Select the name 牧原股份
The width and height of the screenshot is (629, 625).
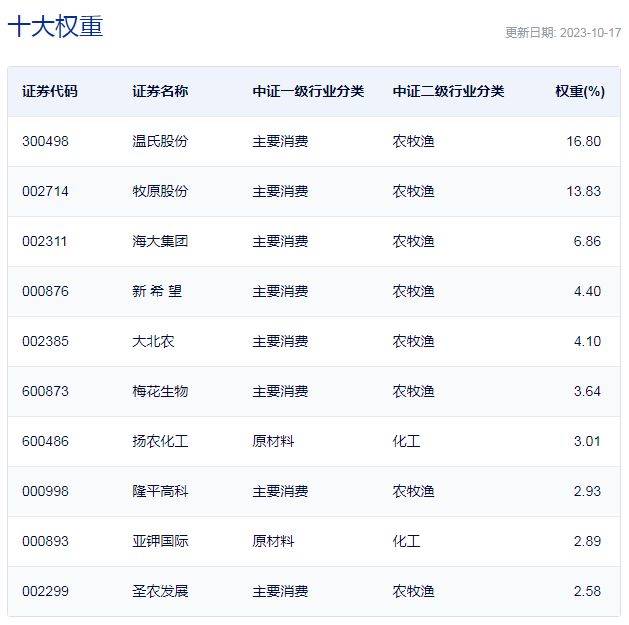coord(160,191)
